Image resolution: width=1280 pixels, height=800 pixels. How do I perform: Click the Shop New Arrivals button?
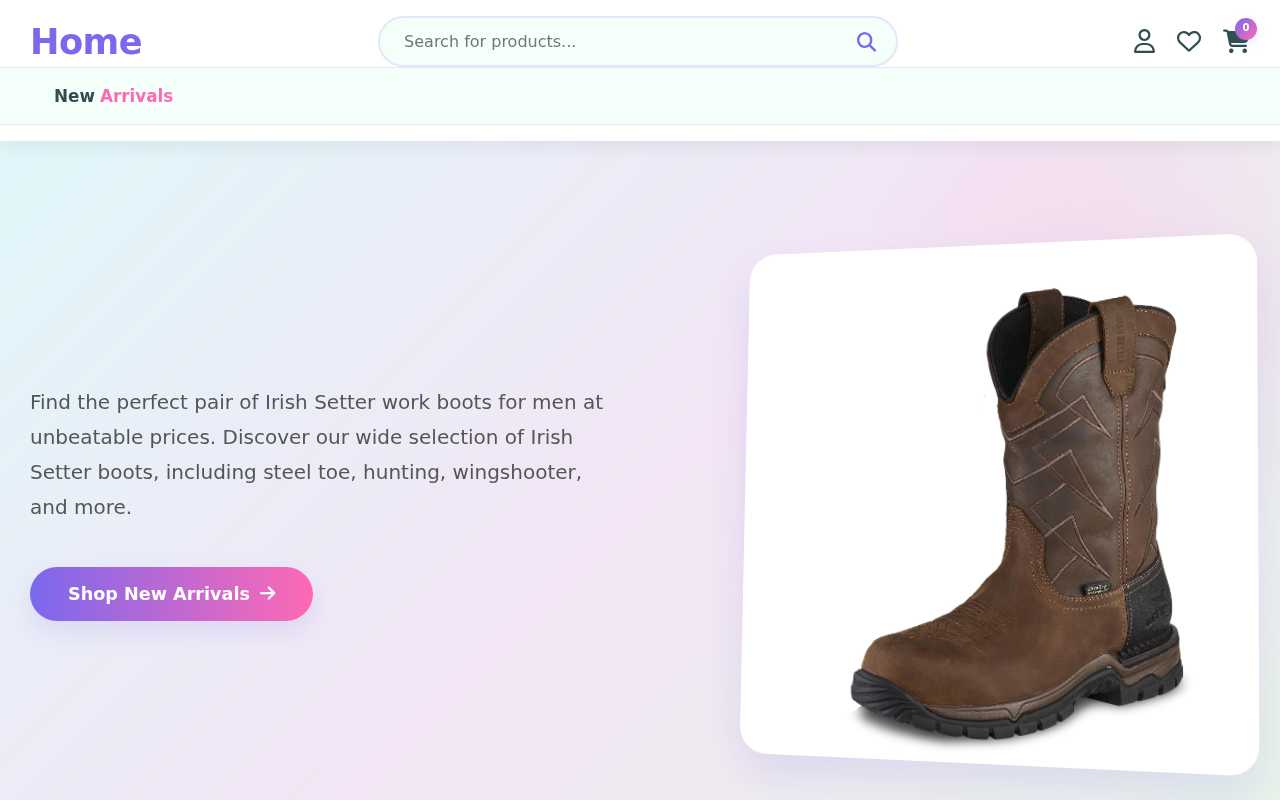click(171, 594)
